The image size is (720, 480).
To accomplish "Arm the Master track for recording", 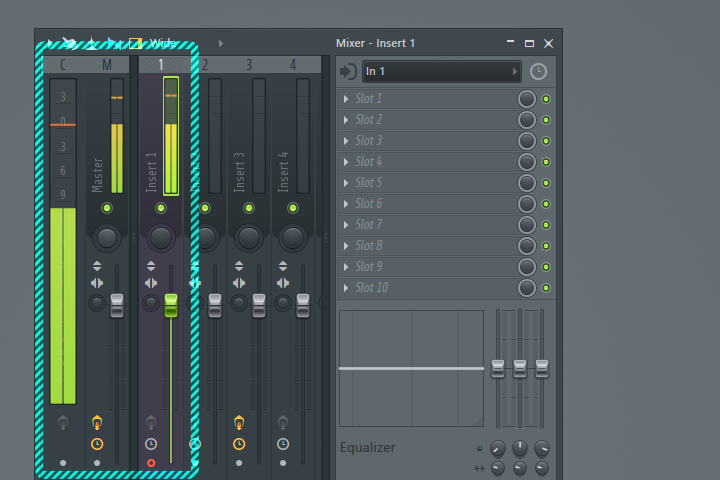I will (97, 463).
